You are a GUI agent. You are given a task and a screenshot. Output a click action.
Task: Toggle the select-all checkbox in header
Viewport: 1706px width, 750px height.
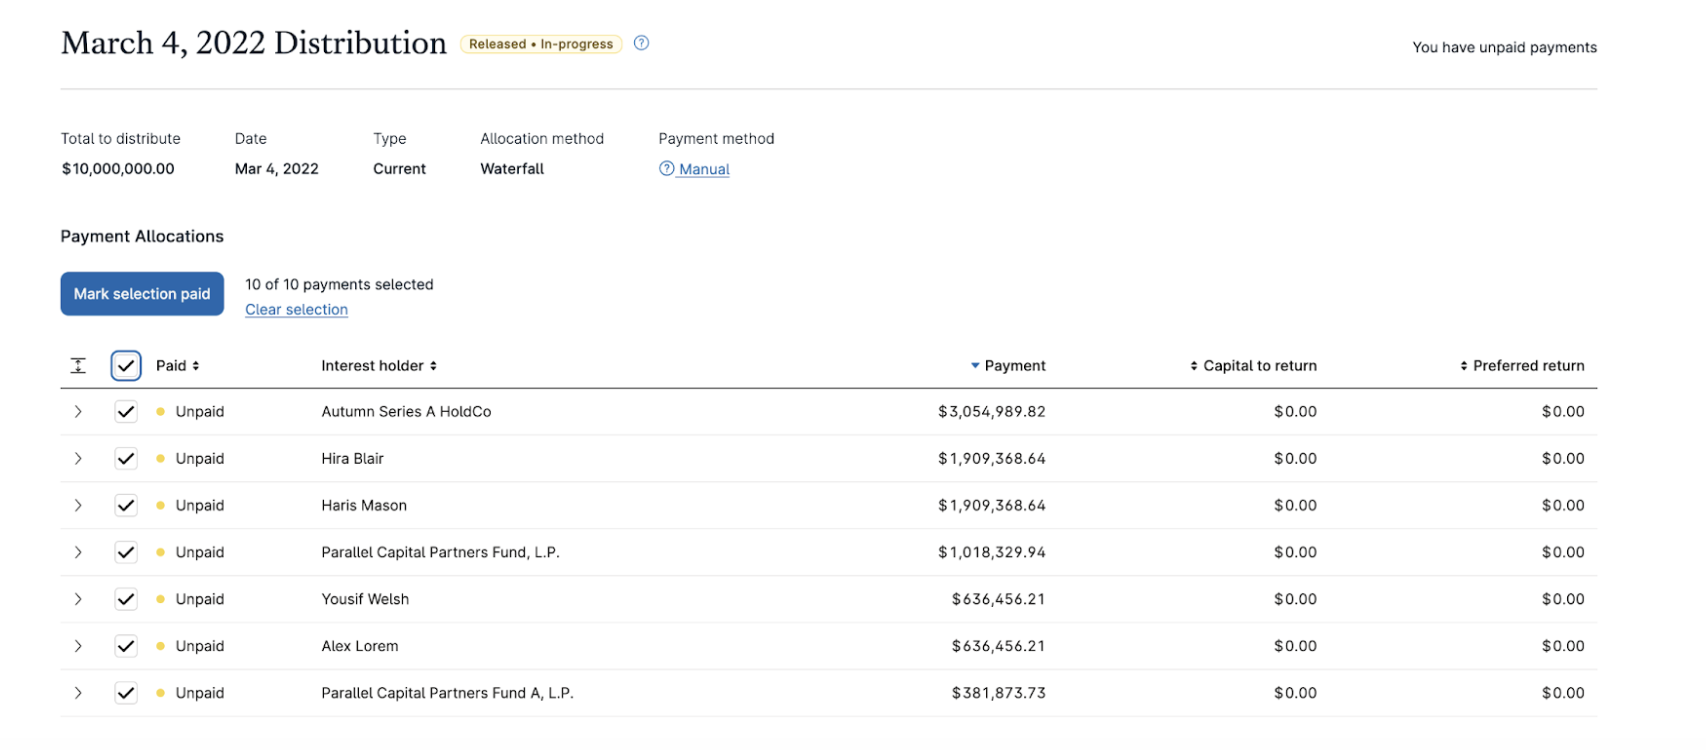126,366
